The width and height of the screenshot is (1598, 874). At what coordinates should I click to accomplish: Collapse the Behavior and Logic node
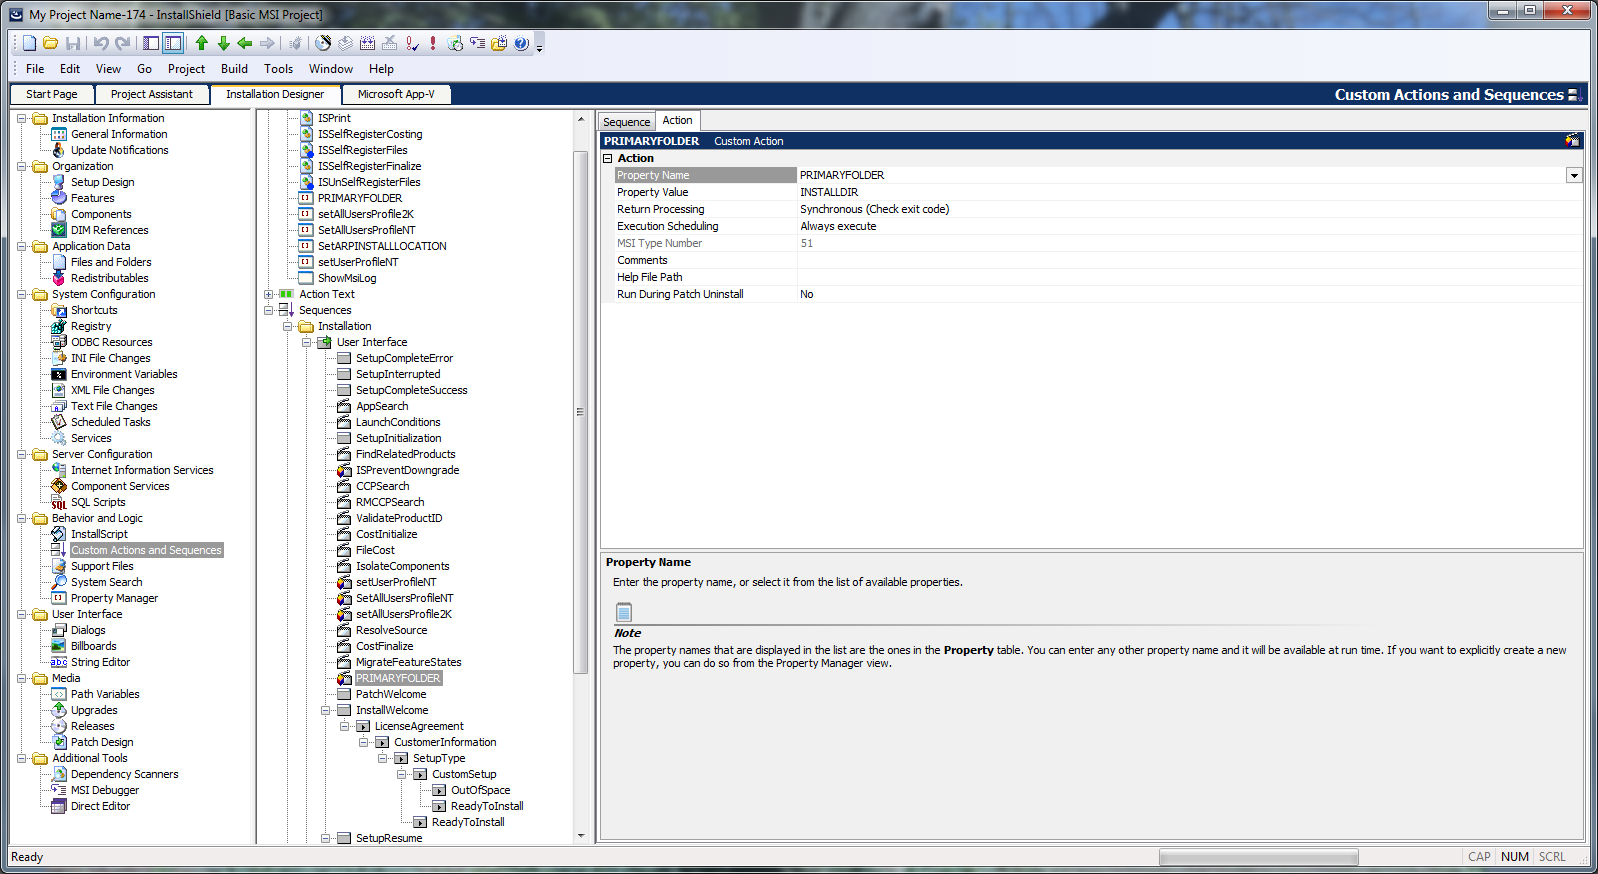coord(22,518)
